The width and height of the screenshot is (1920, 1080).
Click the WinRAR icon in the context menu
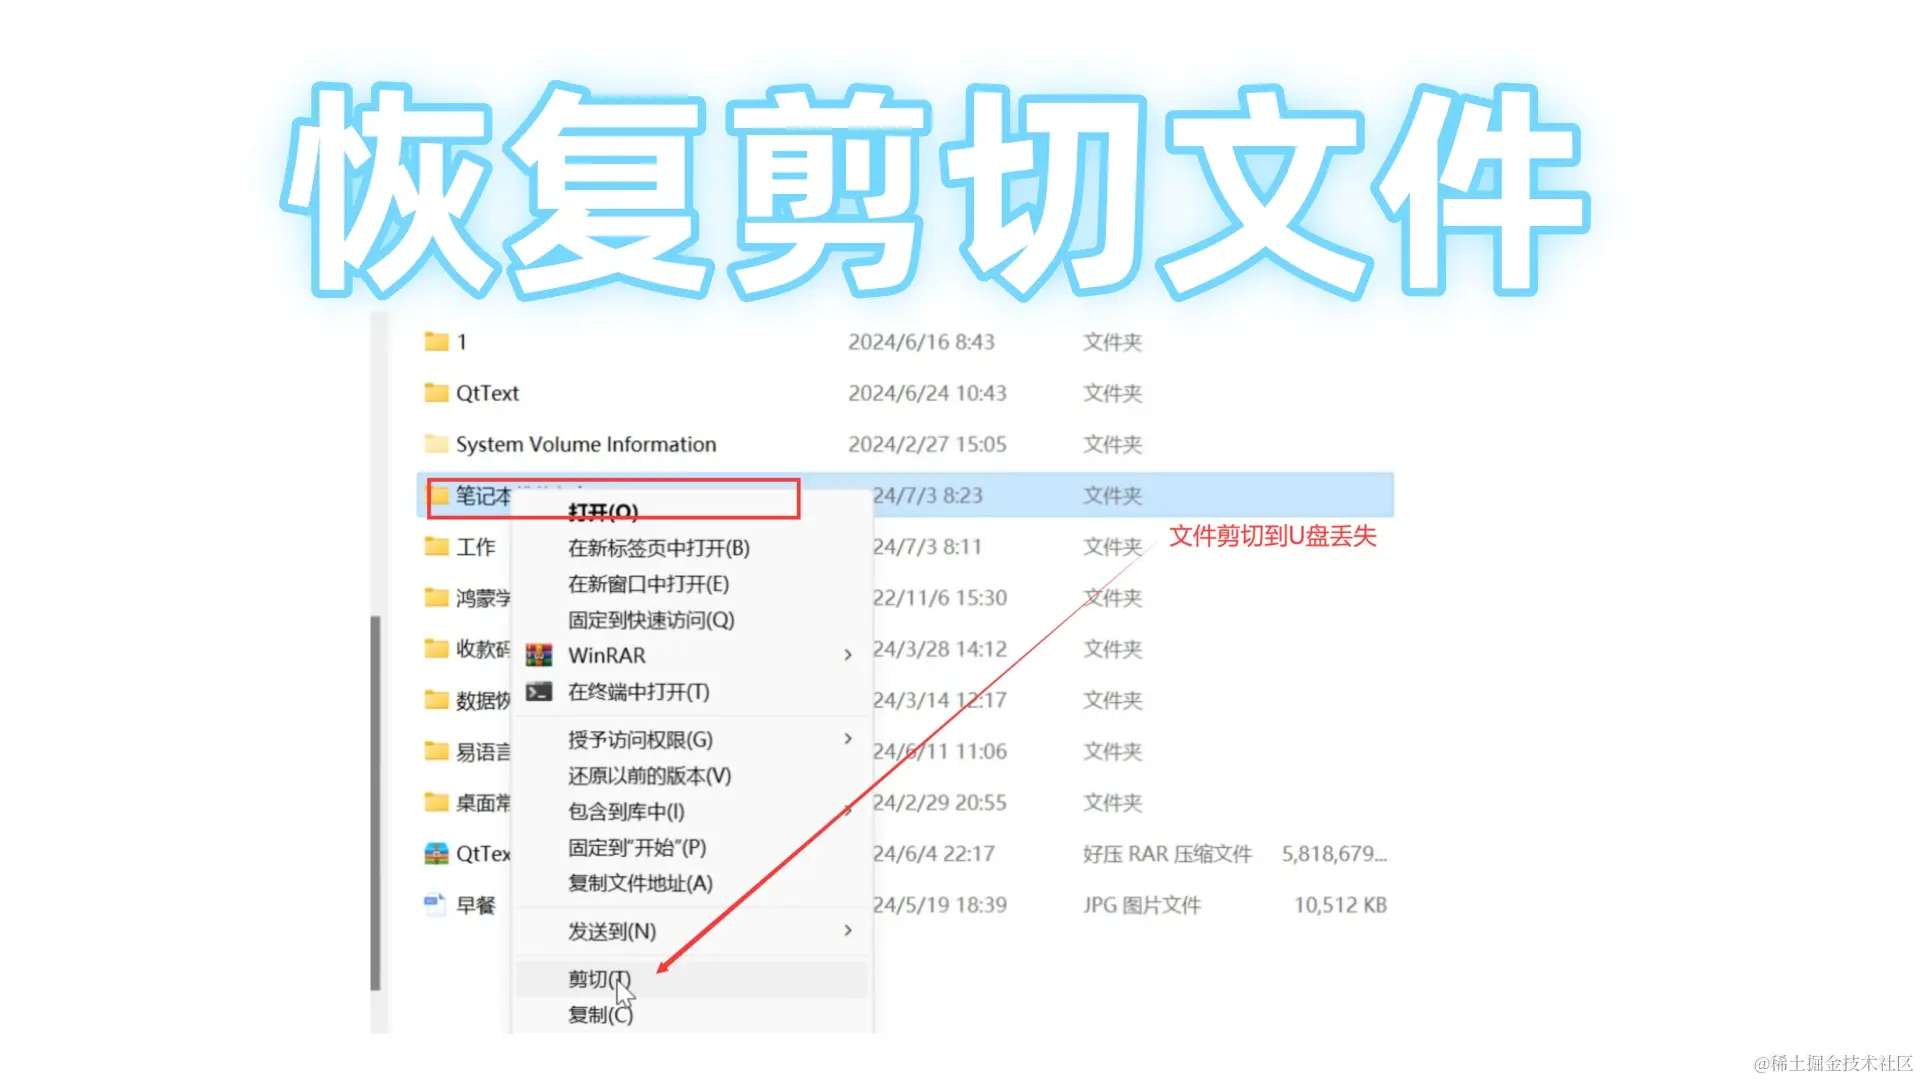[541, 654]
